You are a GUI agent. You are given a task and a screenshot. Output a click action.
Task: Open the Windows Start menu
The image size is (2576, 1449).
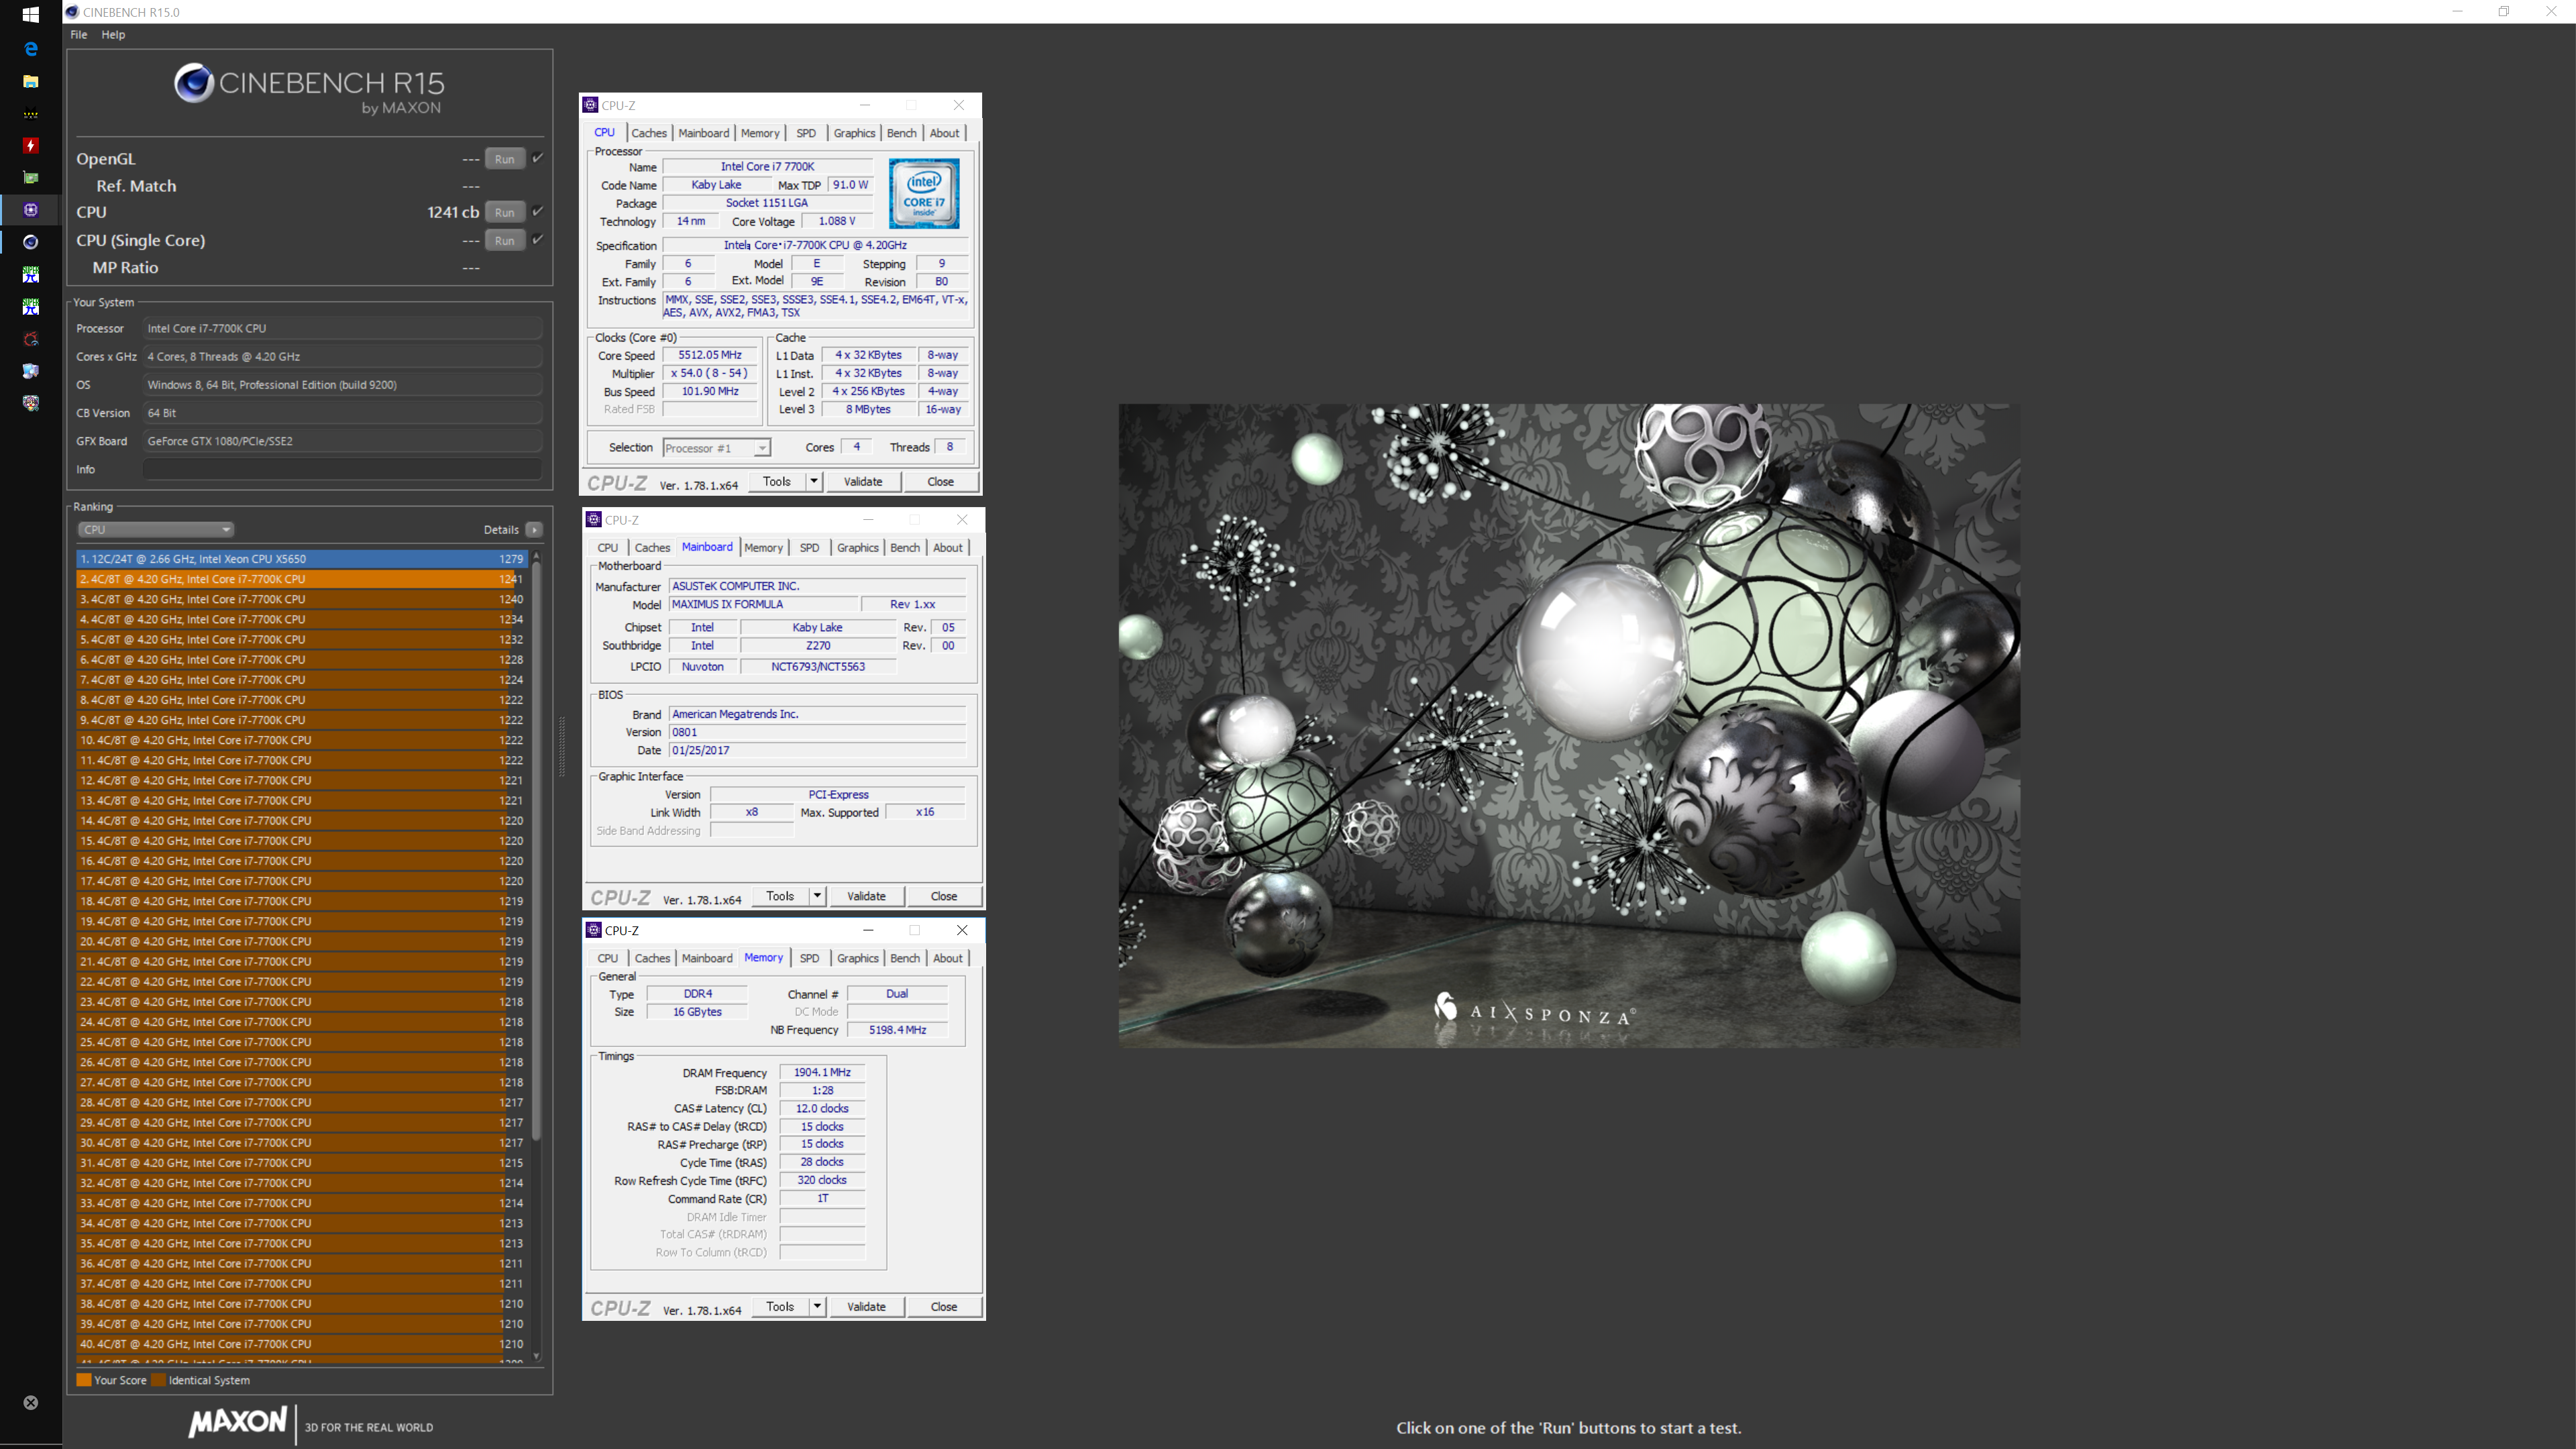point(30,15)
